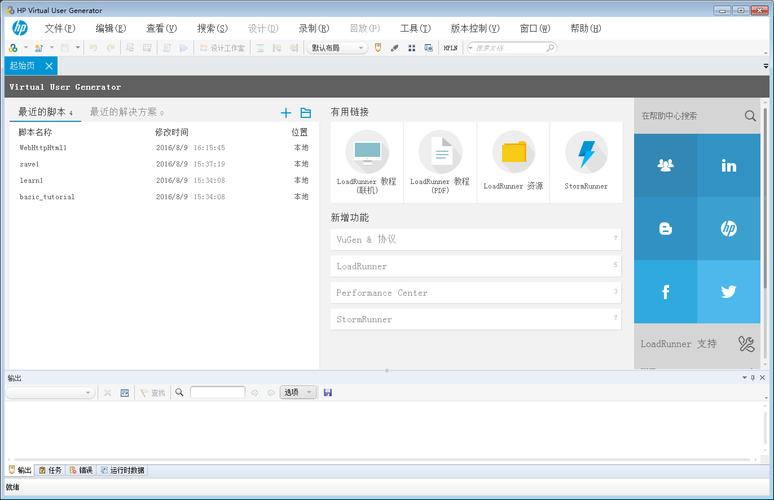Viewport: 774px width, 500px height.
Task: Select the 输出 bottom tab
Action: 20,470
